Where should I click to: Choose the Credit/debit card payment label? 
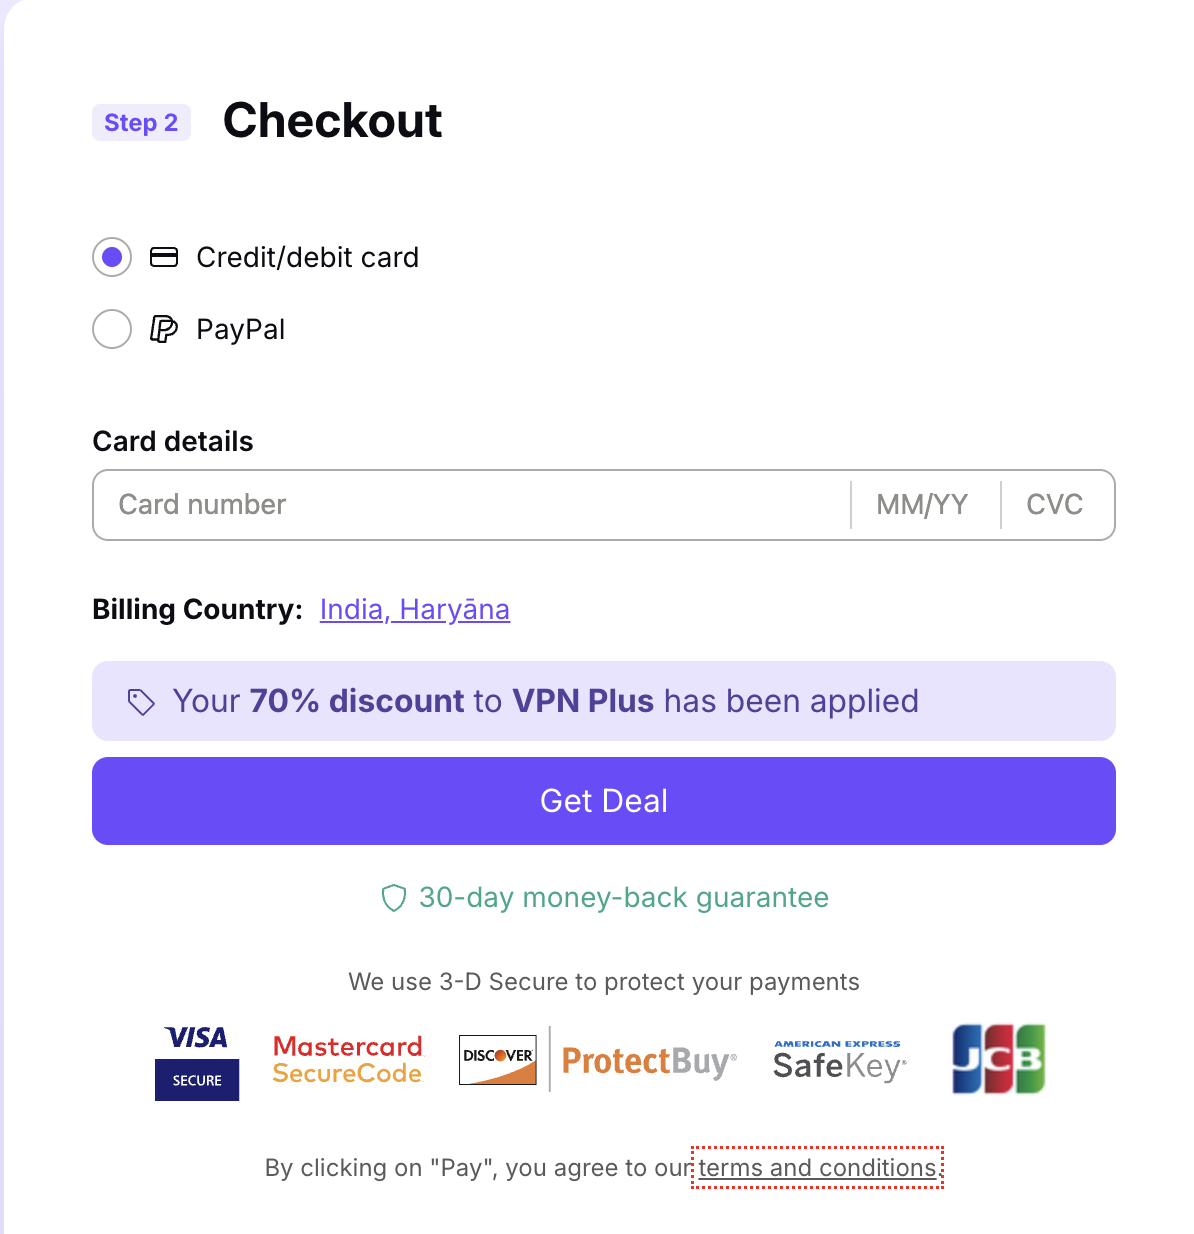point(307,257)
